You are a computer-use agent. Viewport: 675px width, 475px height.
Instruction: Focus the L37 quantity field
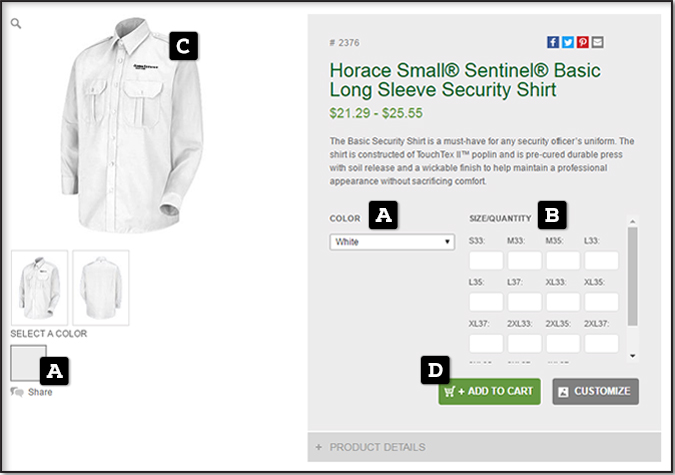coord(524,302)
